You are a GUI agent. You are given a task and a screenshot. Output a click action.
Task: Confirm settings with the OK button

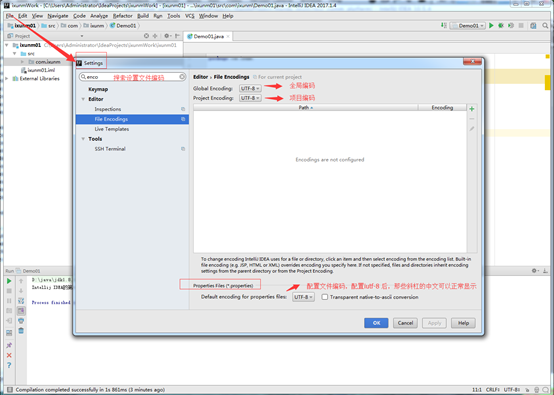(376, 323)
